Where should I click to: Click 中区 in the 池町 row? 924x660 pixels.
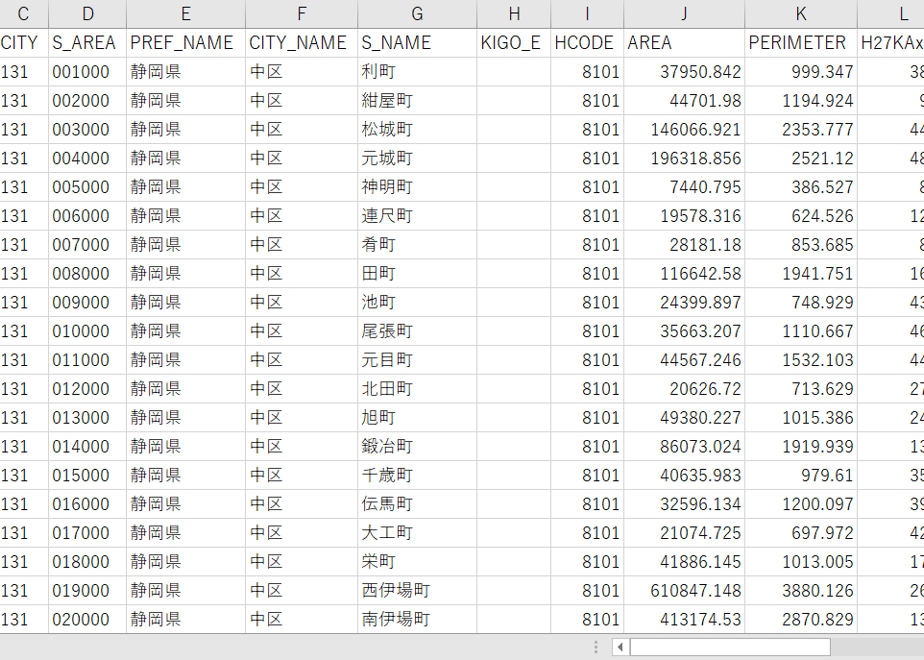tap(301, 302)
